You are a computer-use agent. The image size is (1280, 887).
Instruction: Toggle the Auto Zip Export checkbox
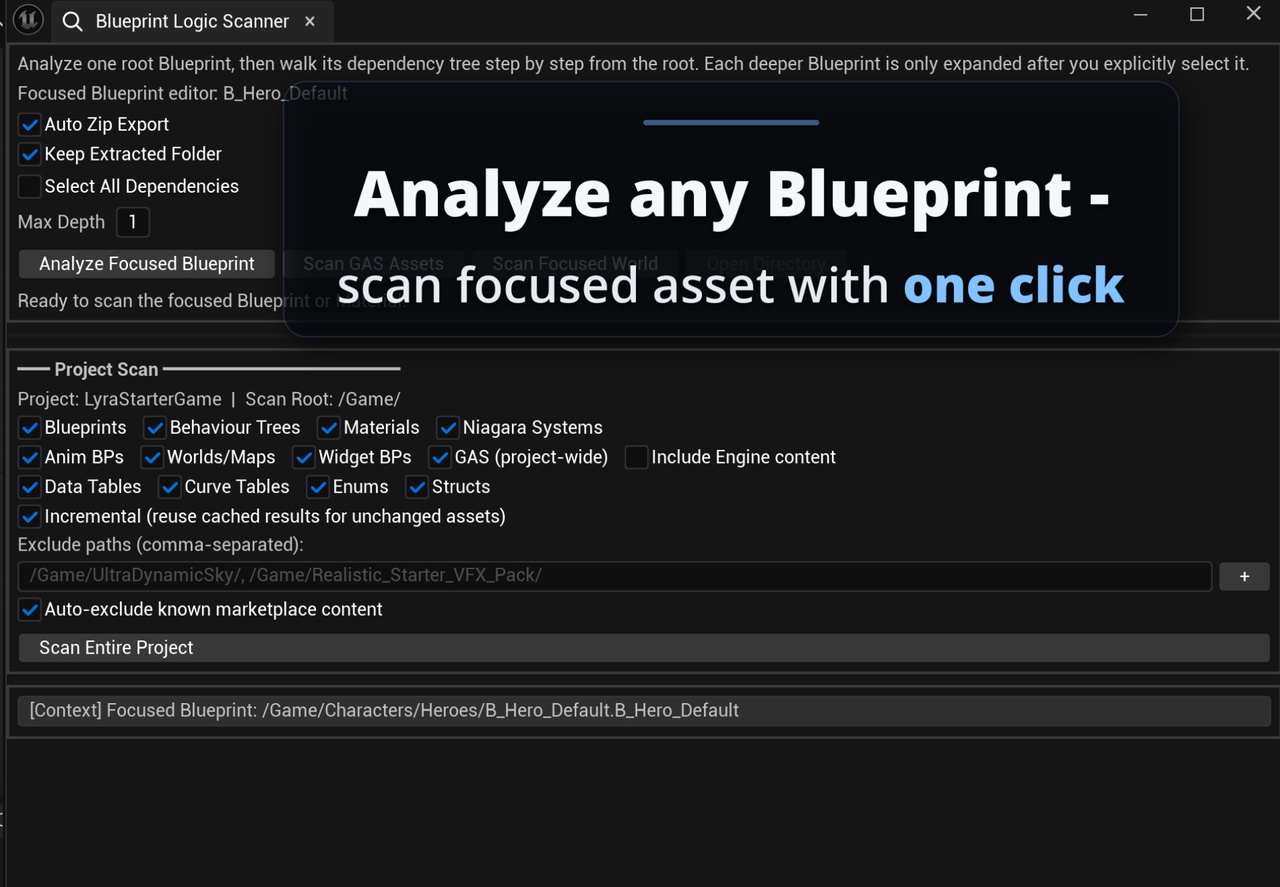coord(30,125)
